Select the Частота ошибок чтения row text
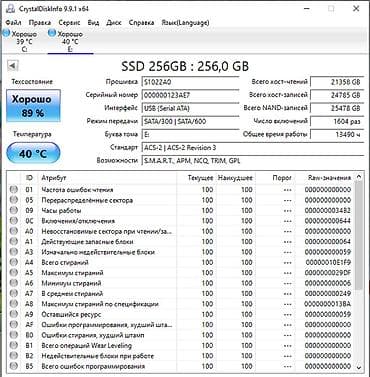The width and height of the screenshot is (370, 377). (77, 190)
